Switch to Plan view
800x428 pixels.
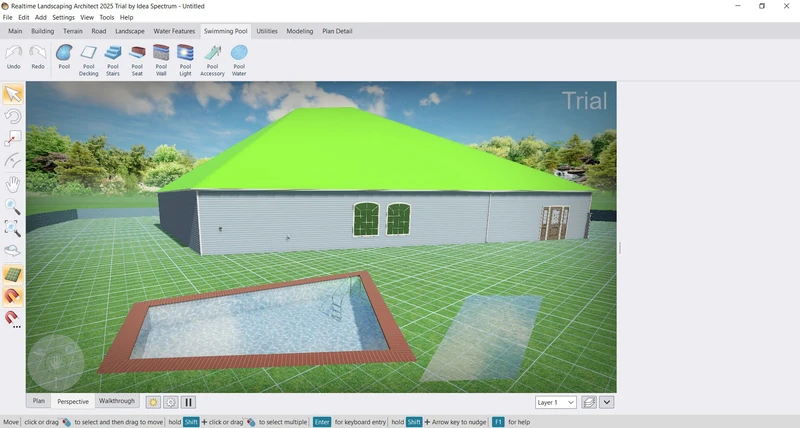coord(39,401)
